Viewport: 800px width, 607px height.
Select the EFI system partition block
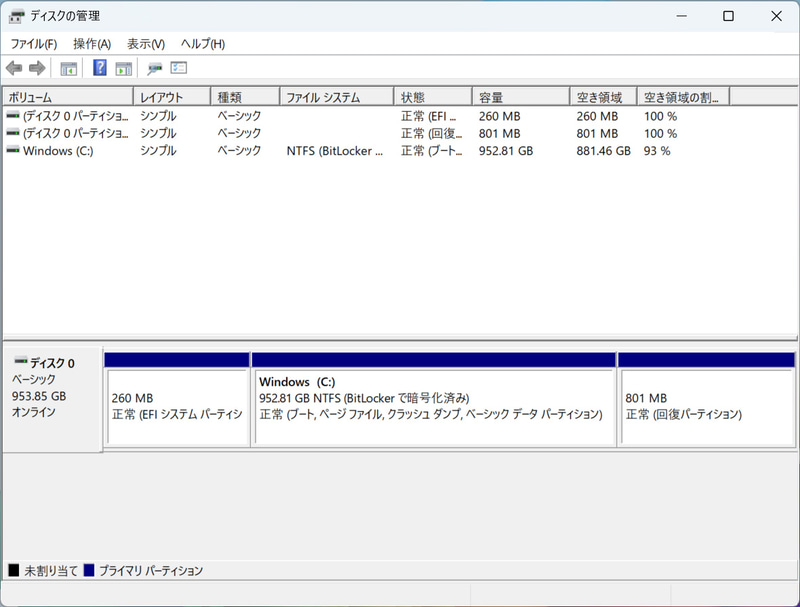tap(177, 390)
